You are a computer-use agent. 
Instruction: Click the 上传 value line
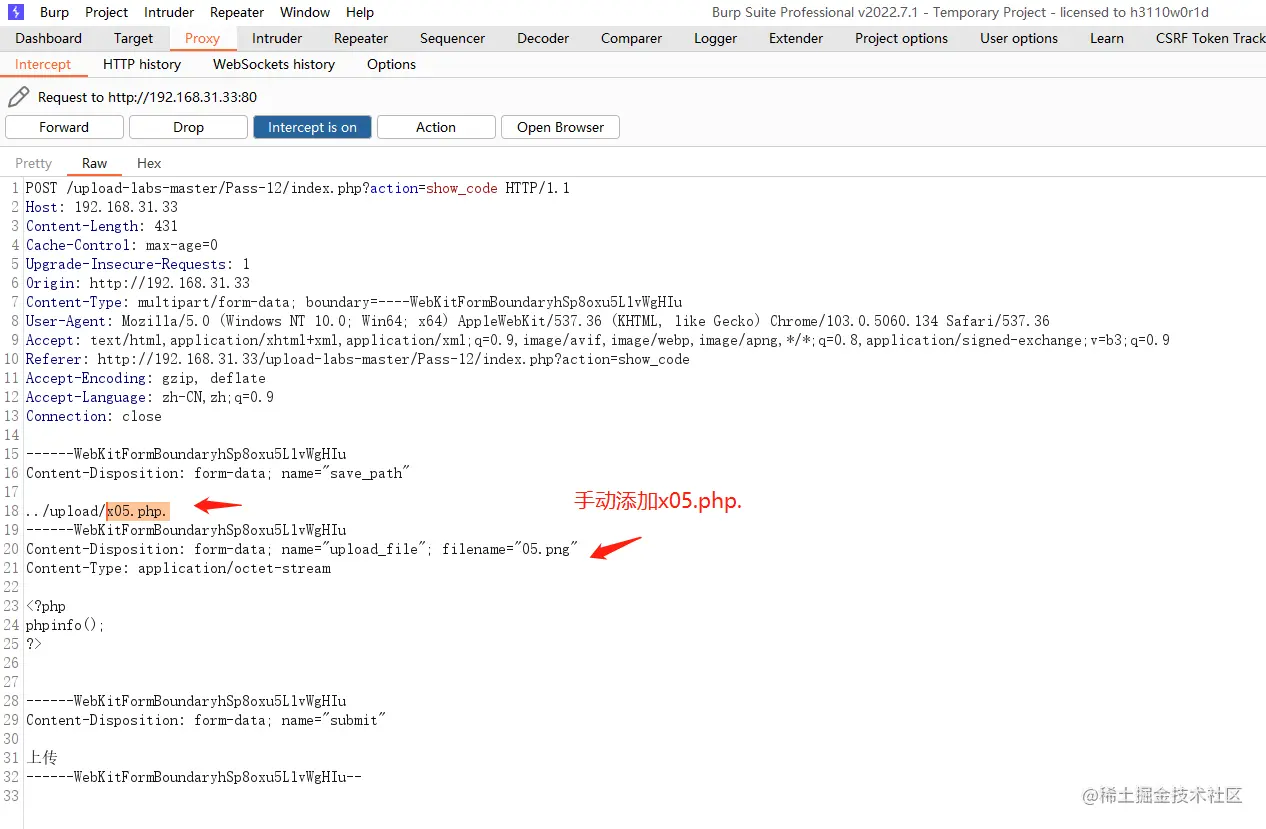pyautogui.click(x=42, y=758)
